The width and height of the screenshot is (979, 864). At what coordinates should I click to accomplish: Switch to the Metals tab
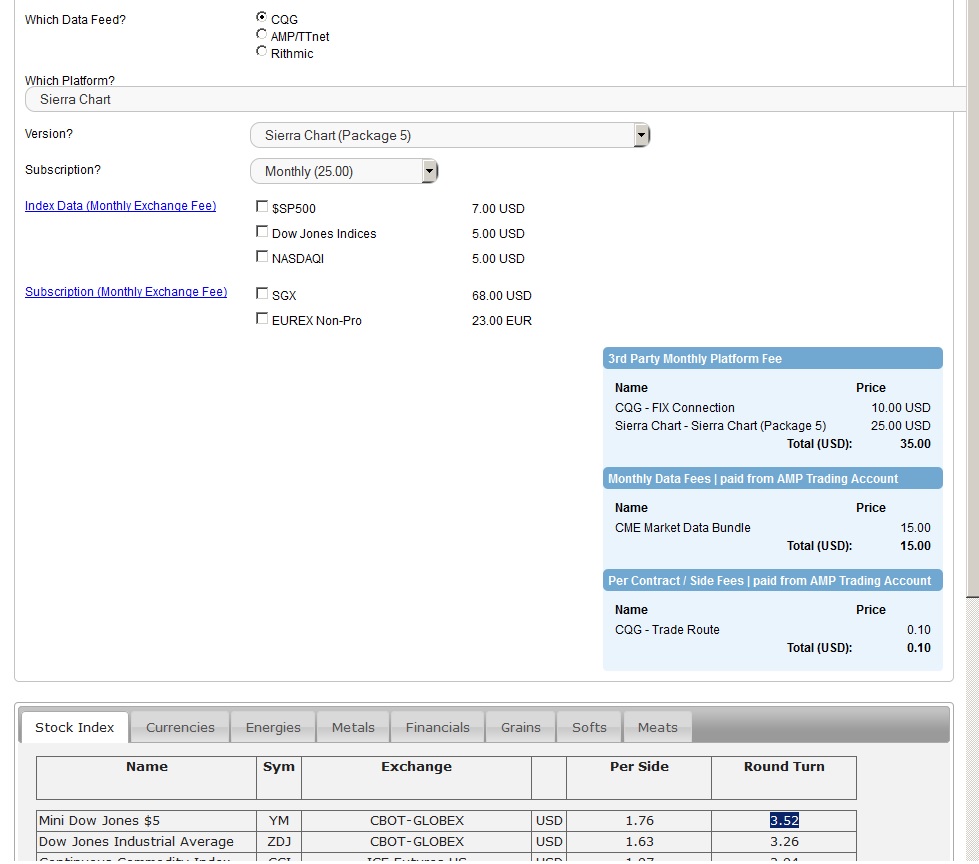point(353,727)
